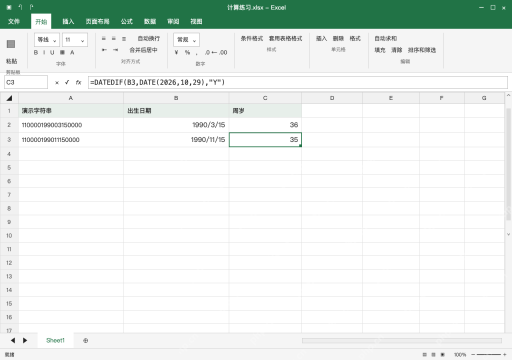Select column D header
The width and height of the screenshot is (512, 360).
point(332,98)
